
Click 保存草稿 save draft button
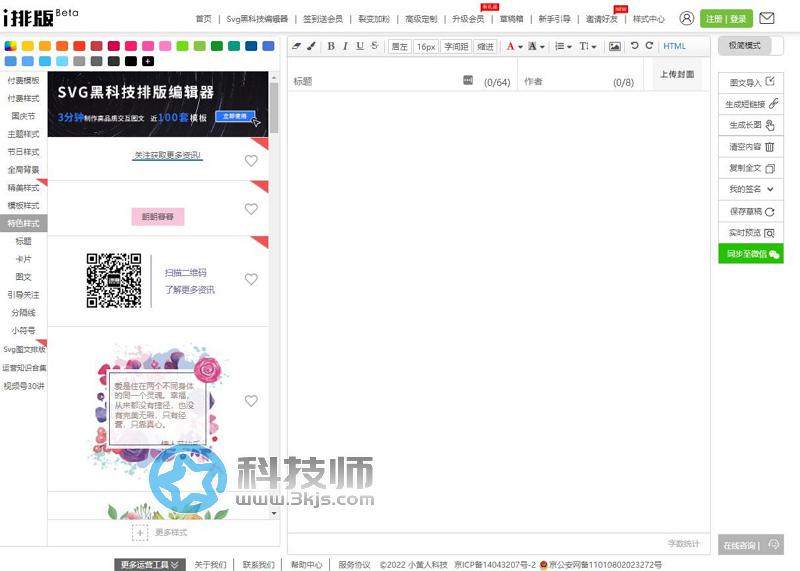click(751, 211)
